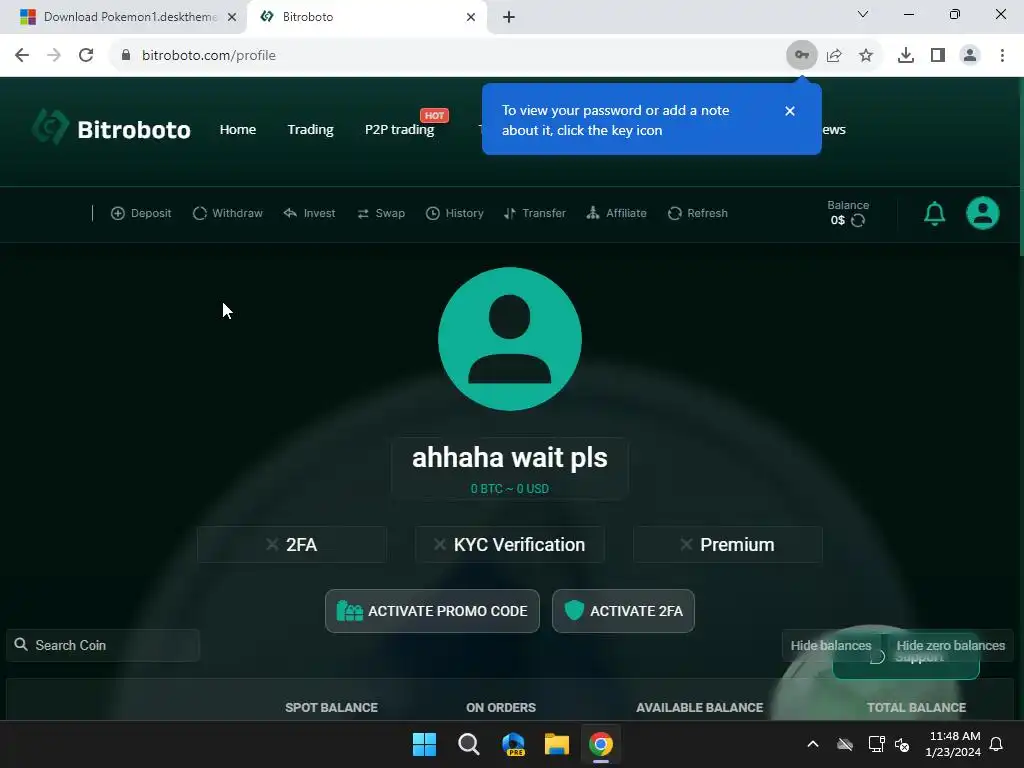Screen dimensions: 1024x768
Task: Toggle Chrome side panel icon
Action: (x=938, y=56)
